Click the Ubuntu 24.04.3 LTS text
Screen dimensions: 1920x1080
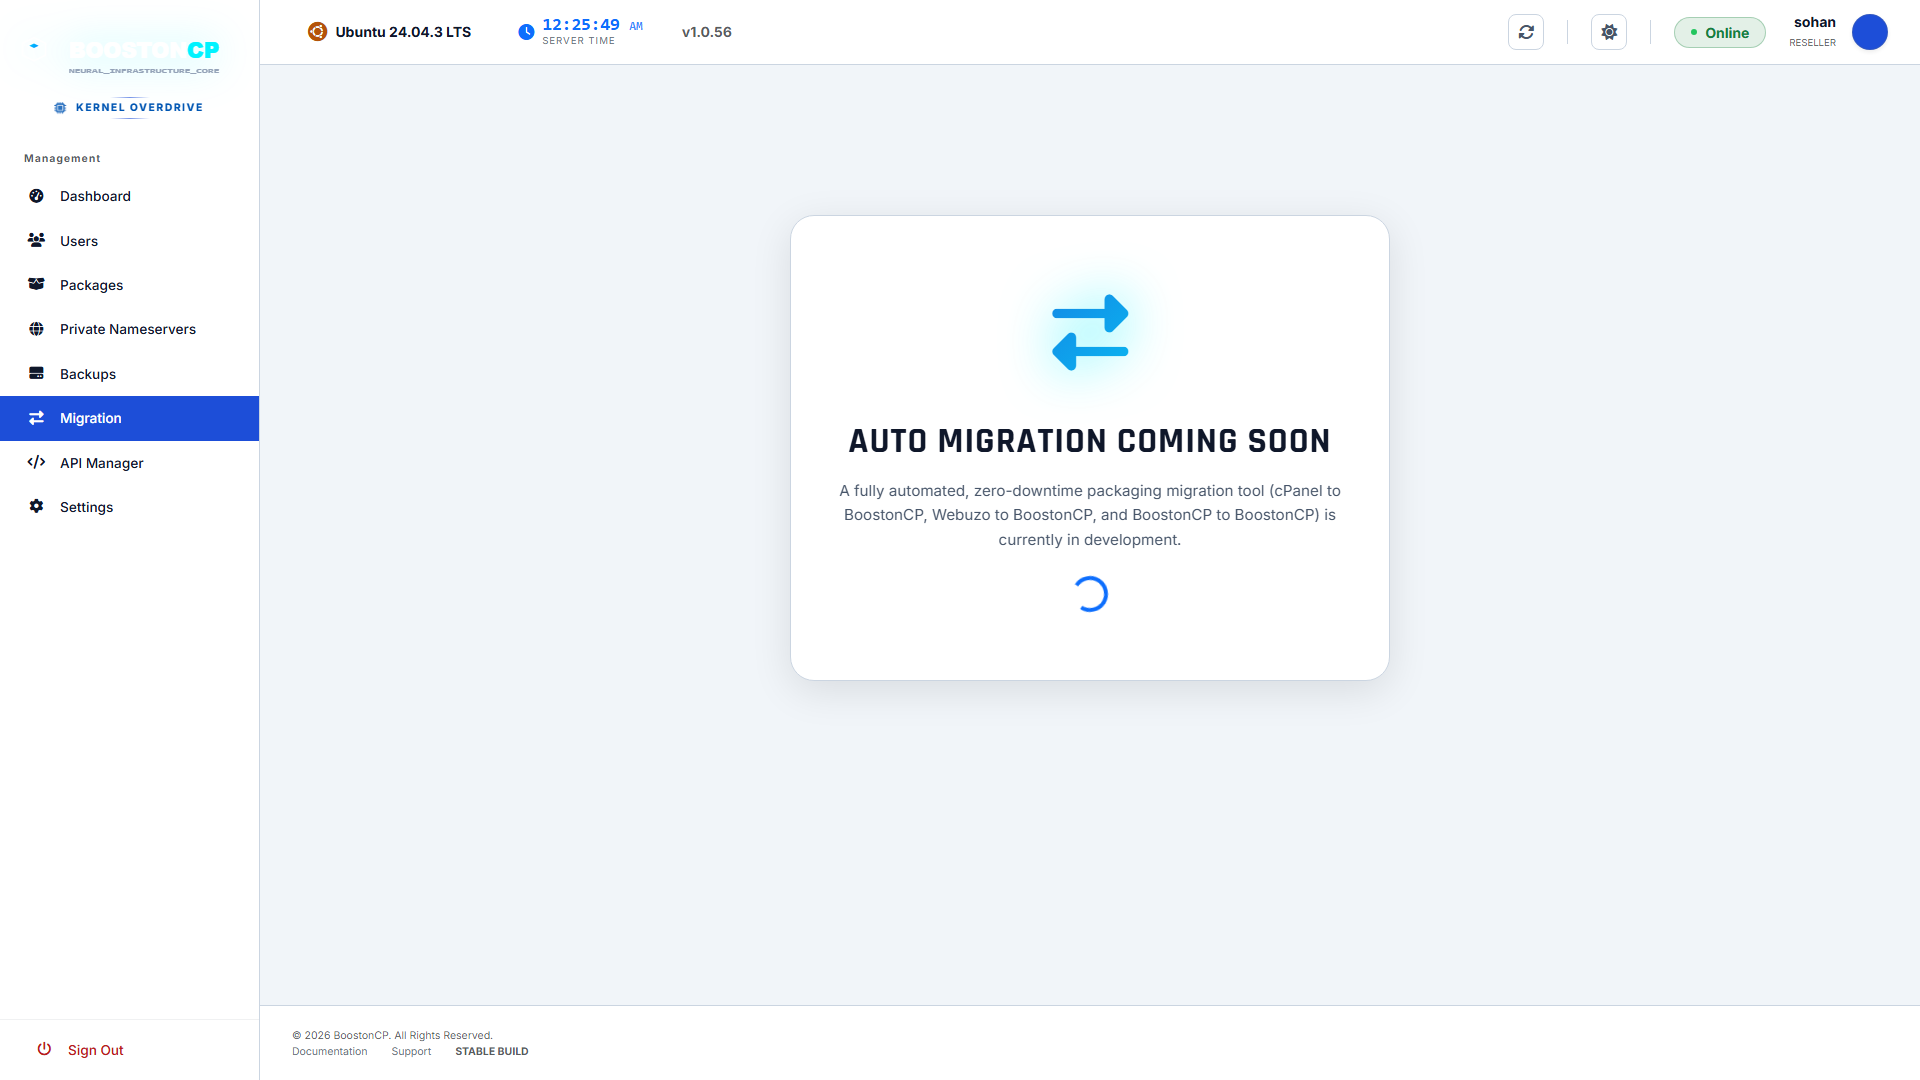403,32
